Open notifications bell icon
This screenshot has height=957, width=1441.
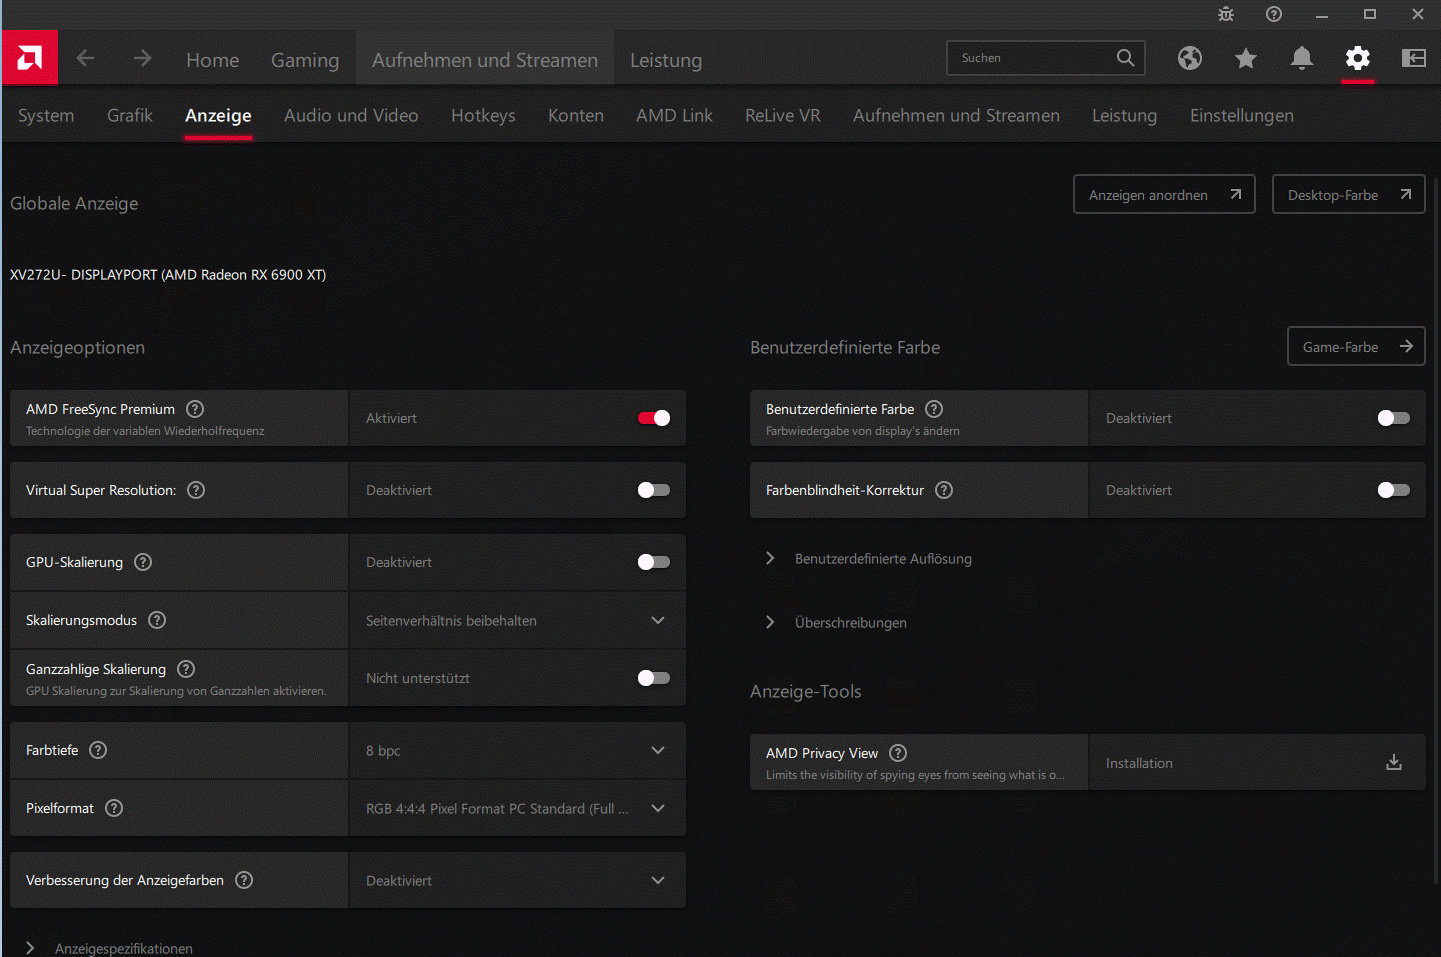tap(1301, 59)
